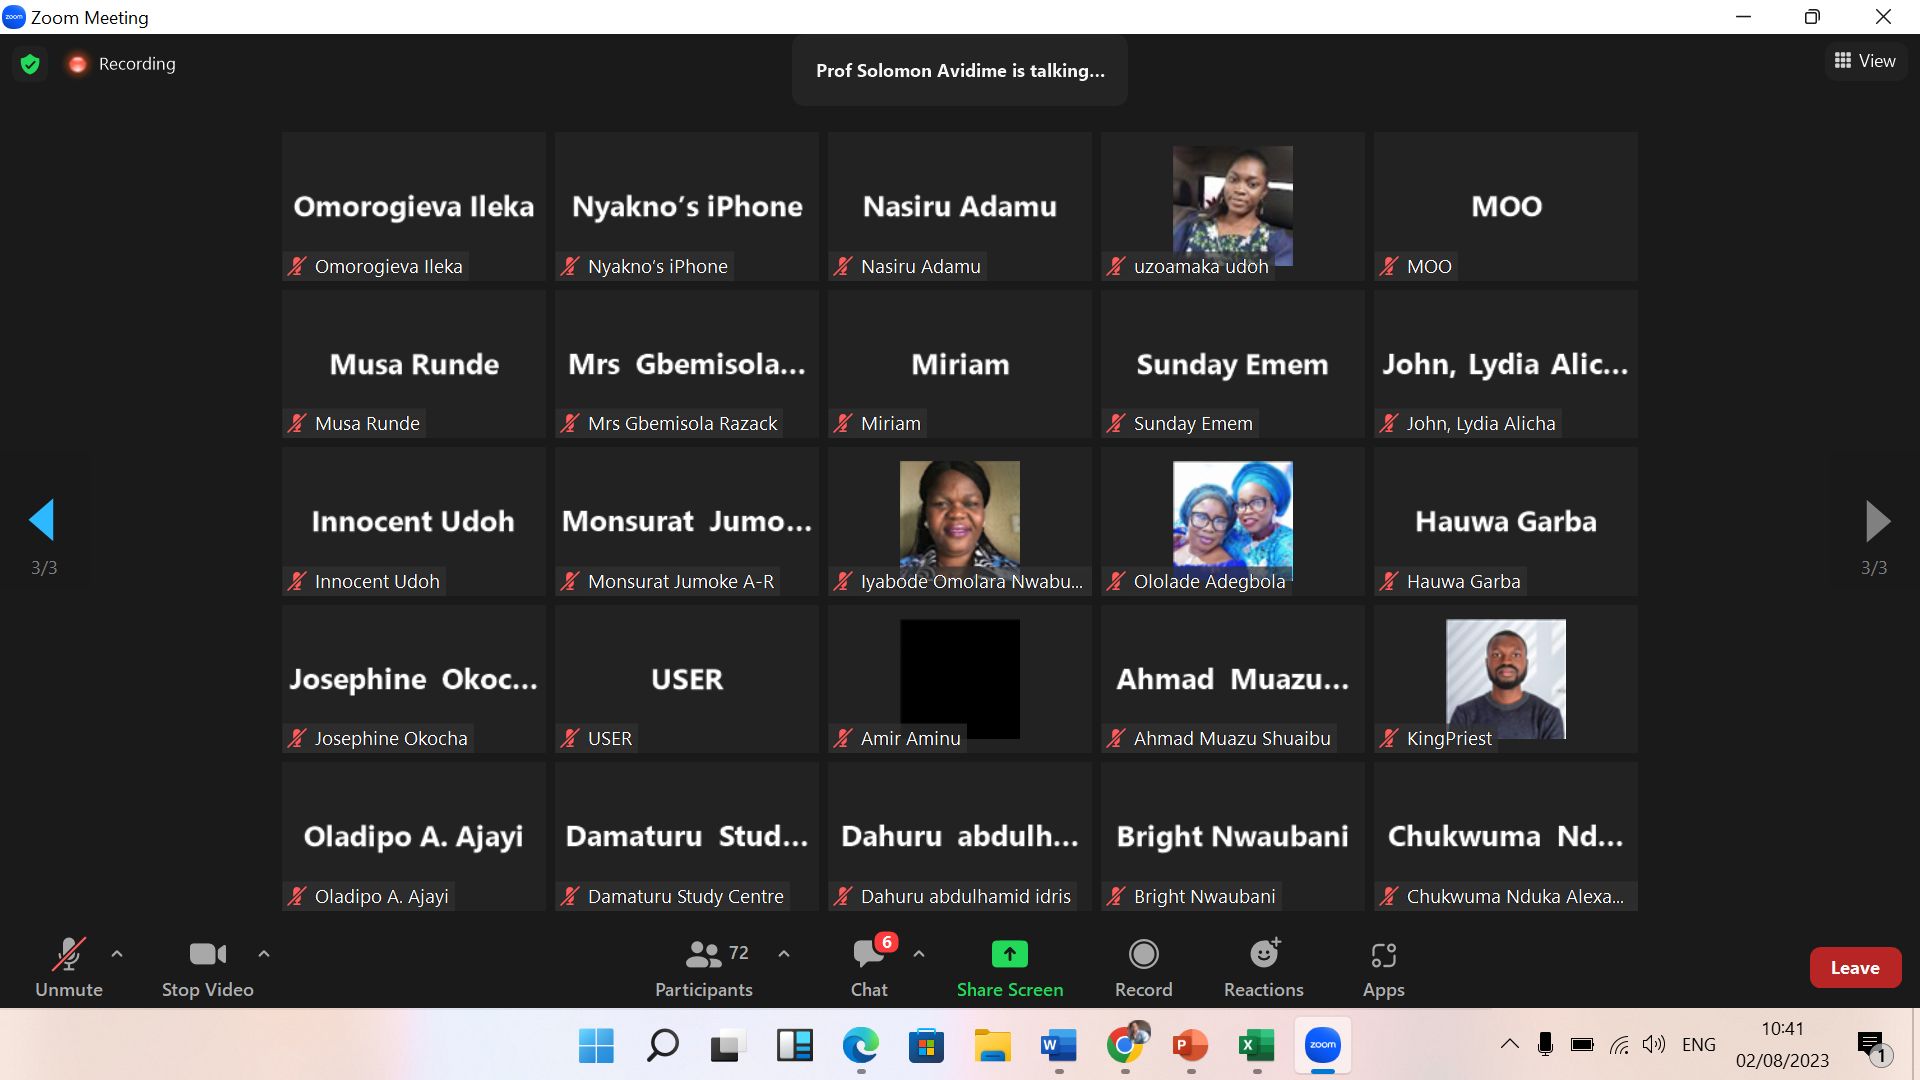
Task: Select Amir Aminu black video tile
Action: [960, 678]
